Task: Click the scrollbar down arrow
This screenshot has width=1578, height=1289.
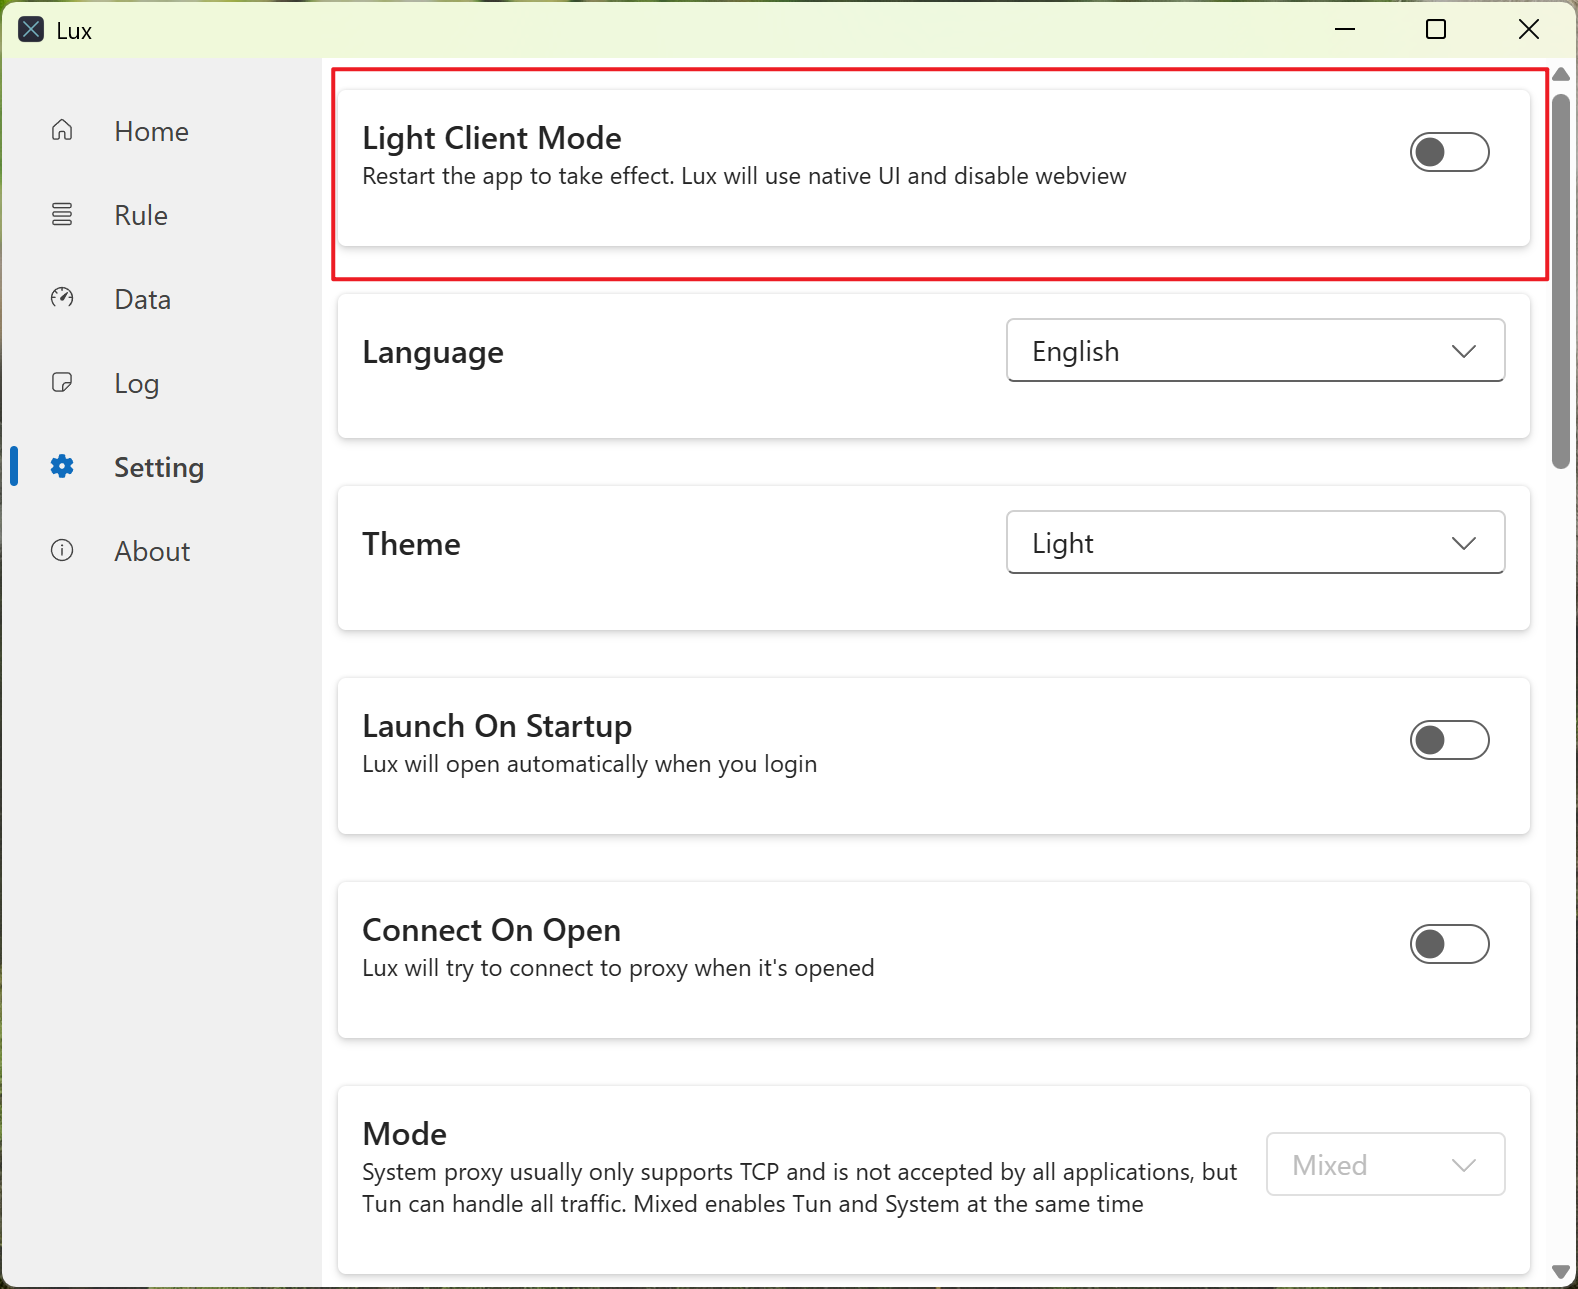Action: point(1561,1272)
